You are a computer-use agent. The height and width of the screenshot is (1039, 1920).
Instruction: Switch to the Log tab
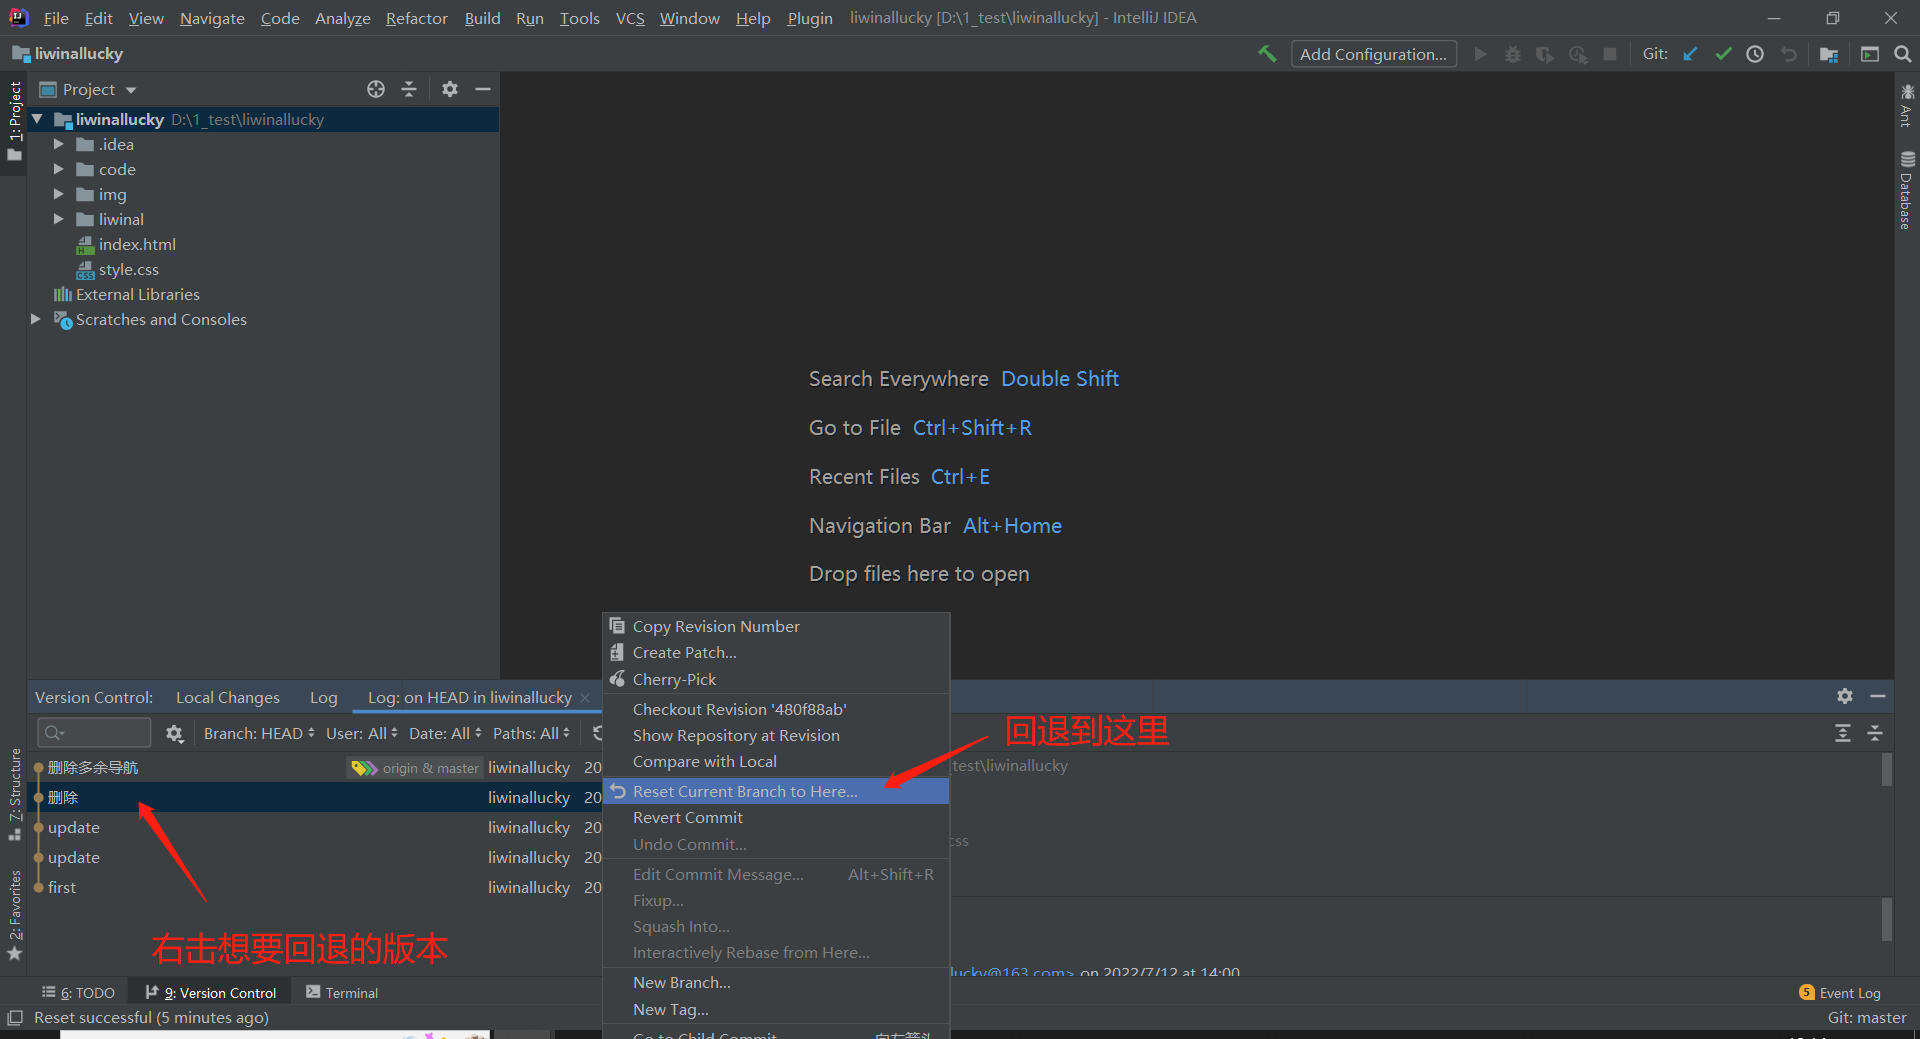pos(323,697)
